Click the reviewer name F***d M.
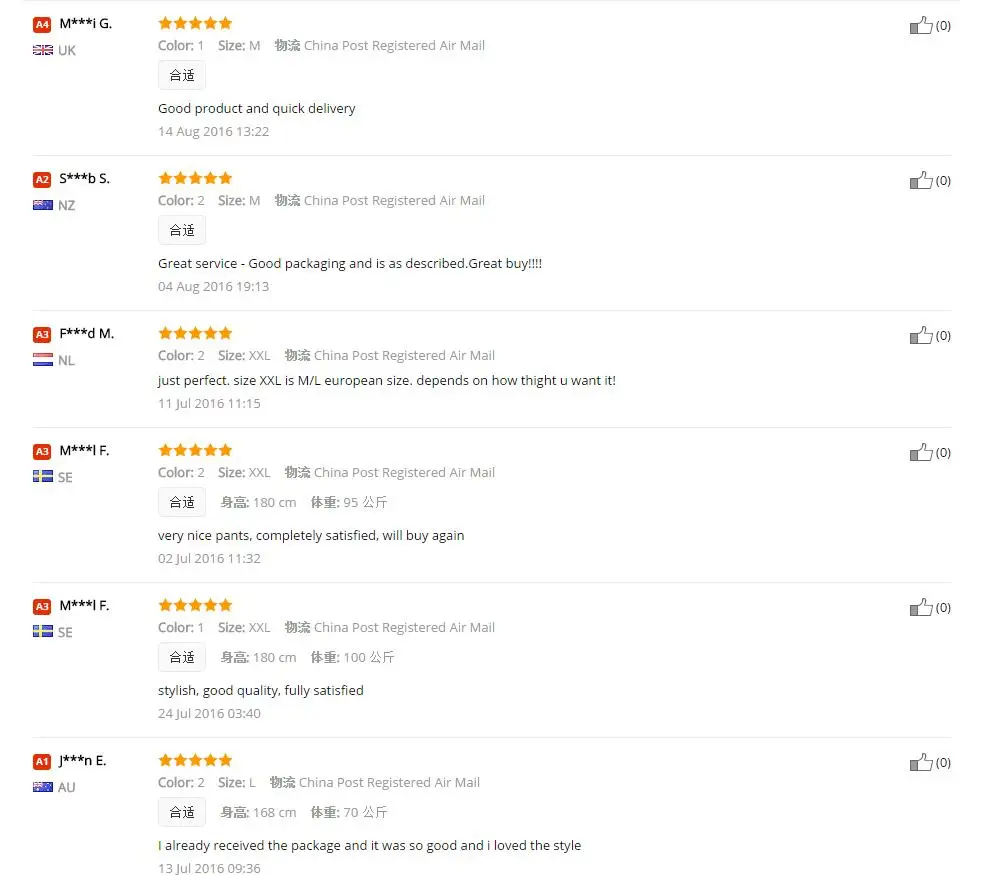Image resolution: width=986 pixels, height=875 pixels. tap(87, 333)
